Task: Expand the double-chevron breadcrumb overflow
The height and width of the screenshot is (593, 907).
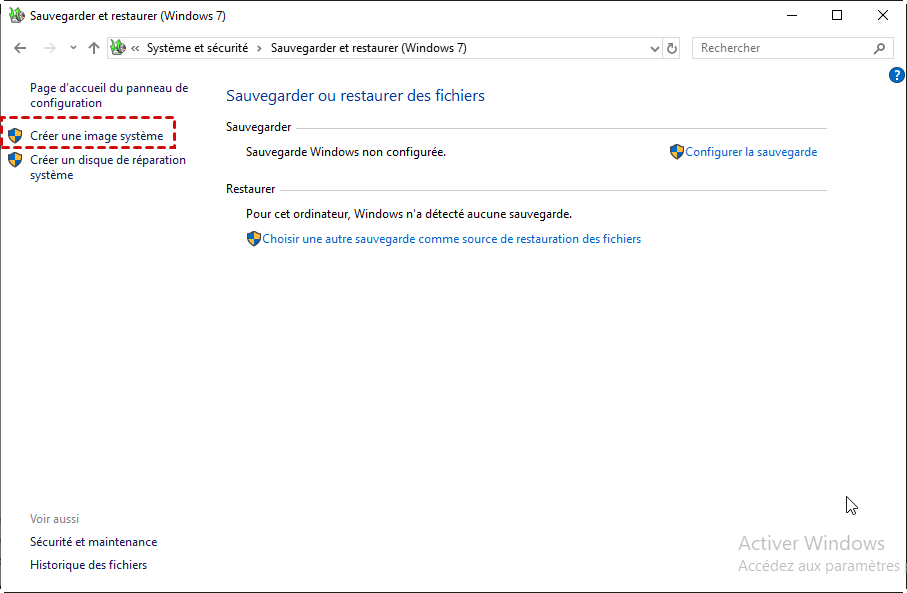Action: coord(135,49)
